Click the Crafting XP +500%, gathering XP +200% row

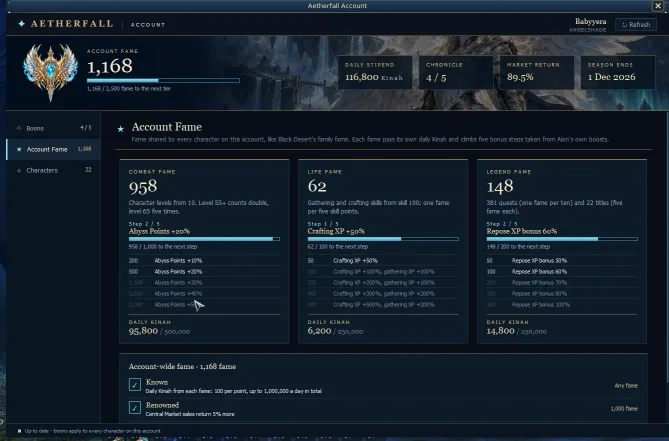(383, 305)
